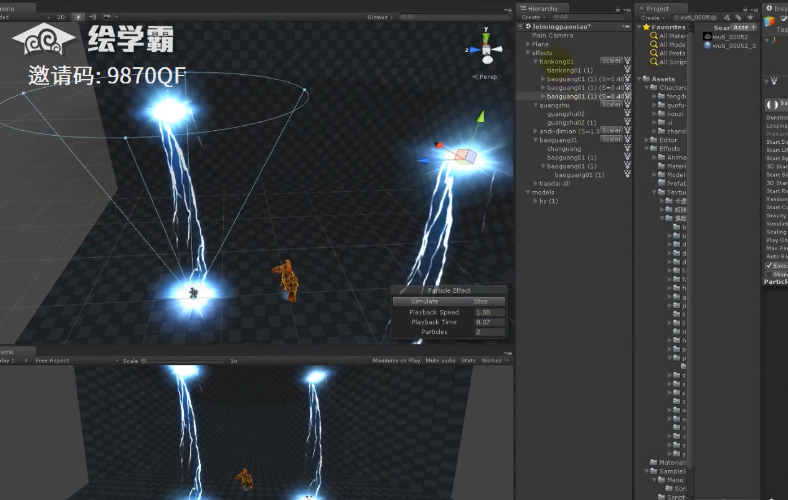Open Scene view Gizmos dropdown
The width and height of the screenshot is (788, 500).
pos(380,17)
